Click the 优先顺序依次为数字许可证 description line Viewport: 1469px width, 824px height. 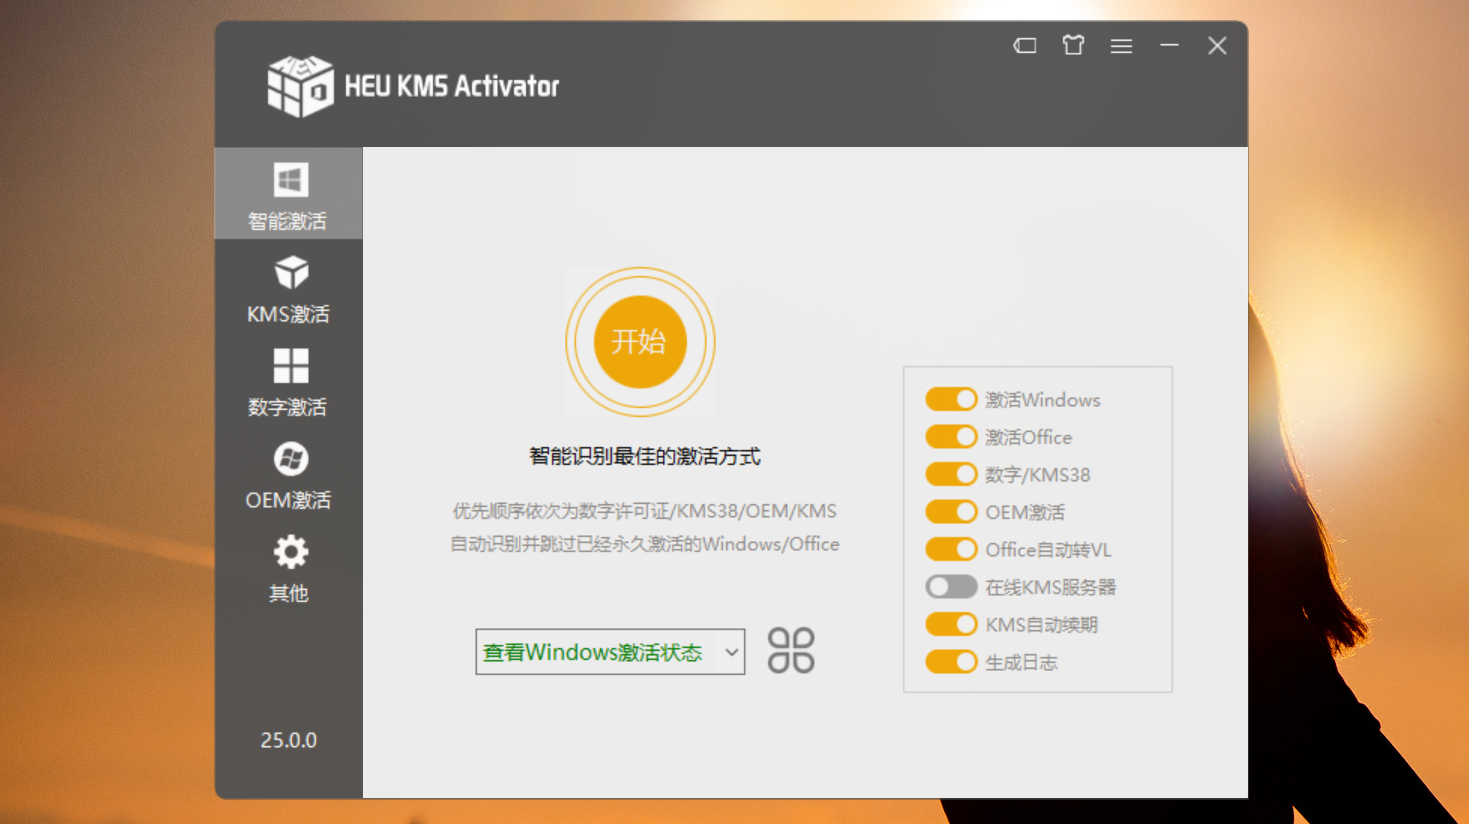(644, 511)
